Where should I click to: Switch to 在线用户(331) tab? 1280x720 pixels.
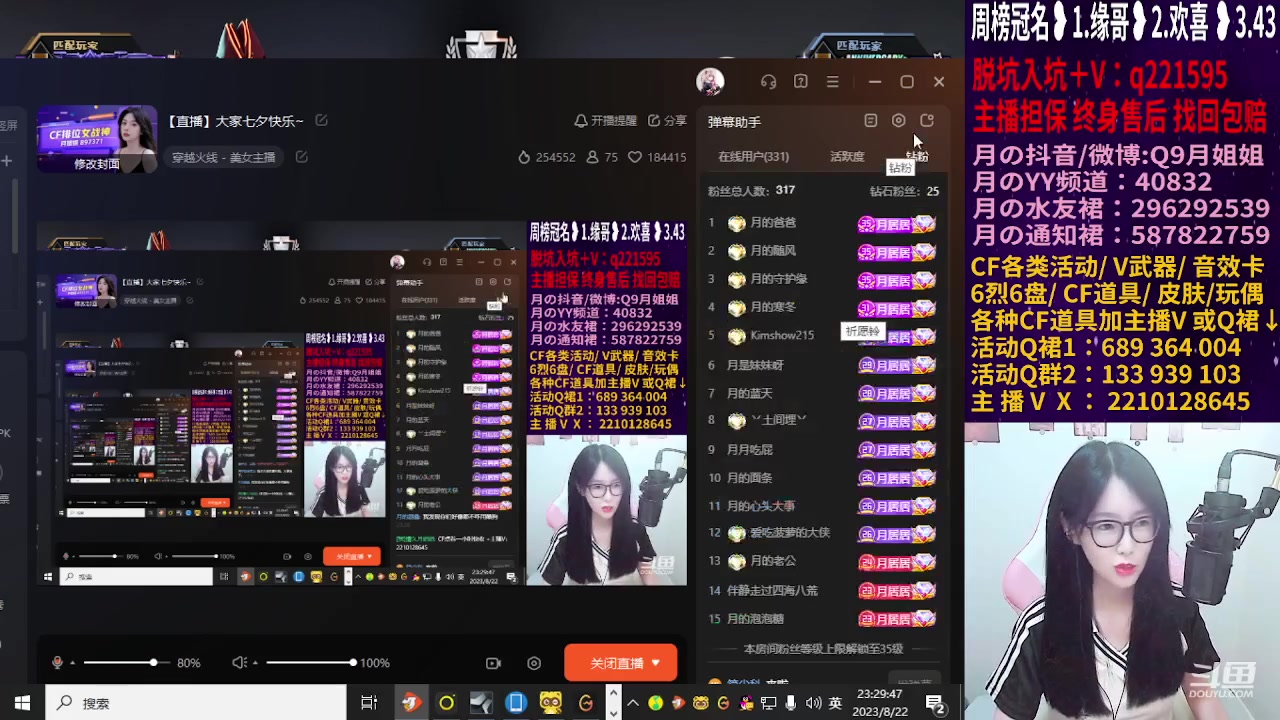point(753,156)
